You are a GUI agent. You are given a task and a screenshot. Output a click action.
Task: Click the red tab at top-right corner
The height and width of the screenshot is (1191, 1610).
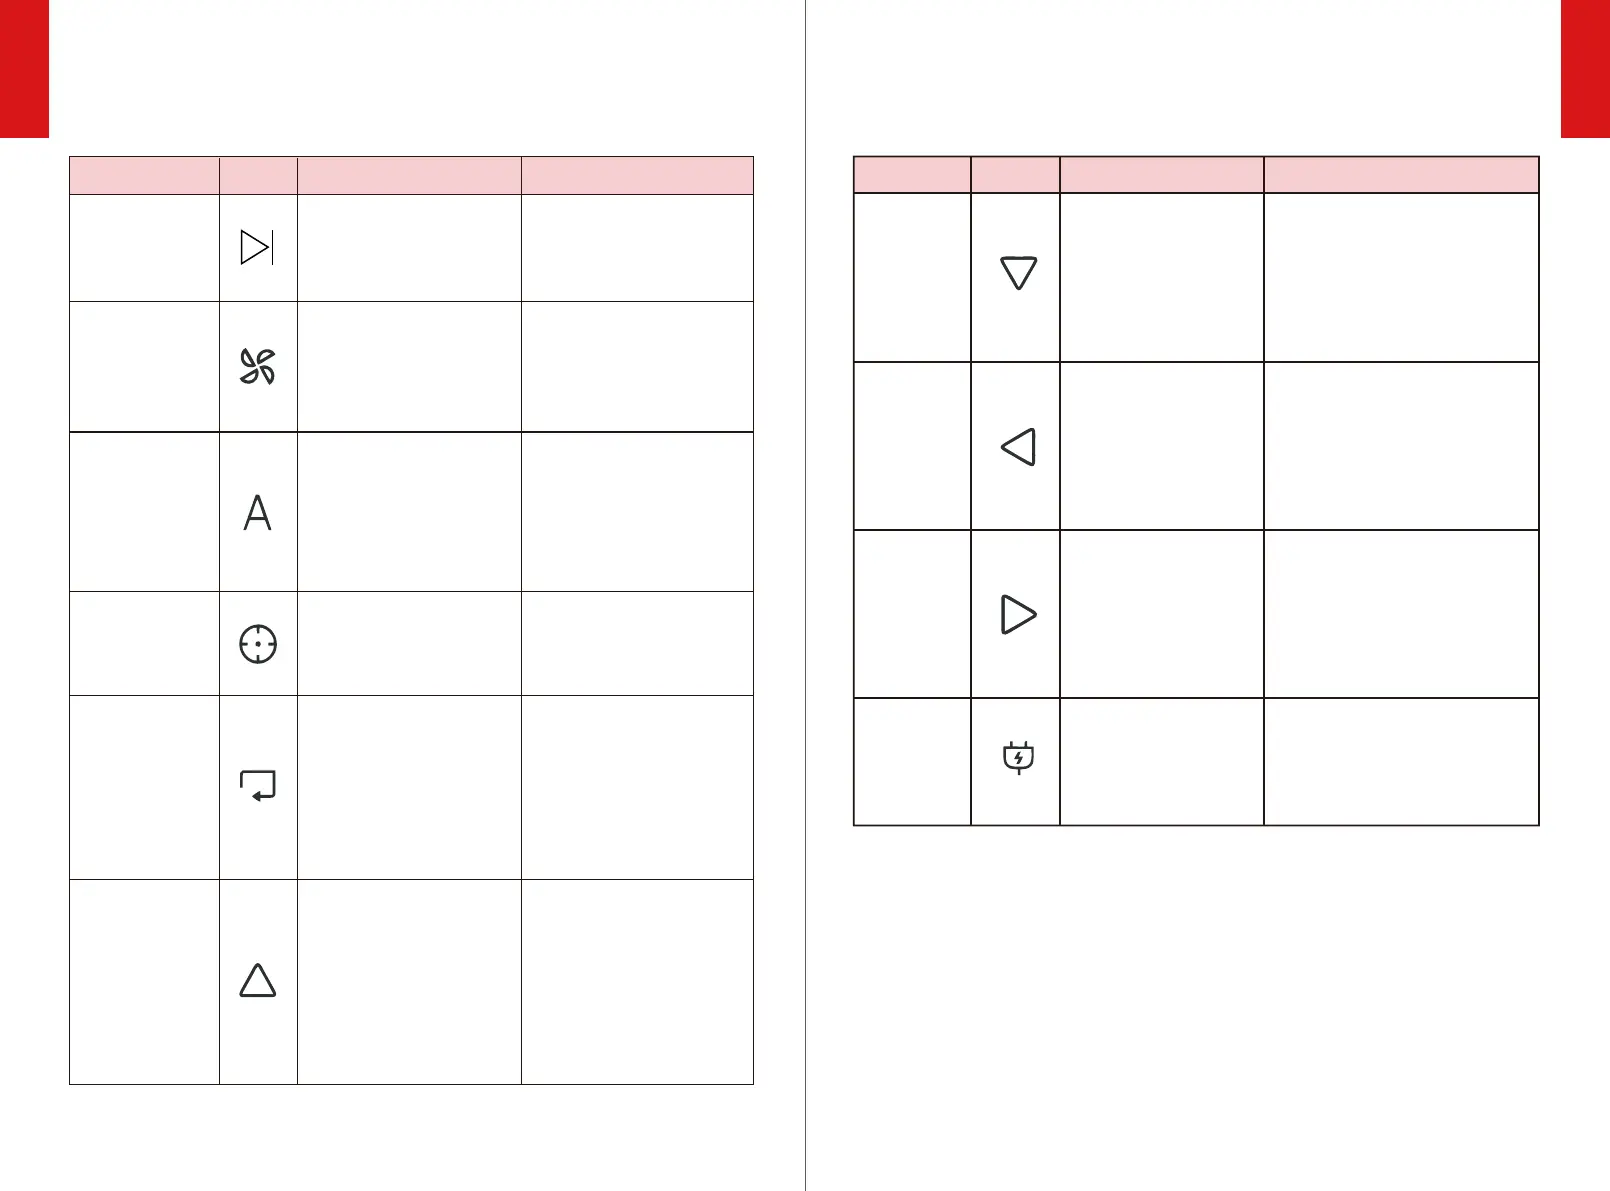point(1585,68)
